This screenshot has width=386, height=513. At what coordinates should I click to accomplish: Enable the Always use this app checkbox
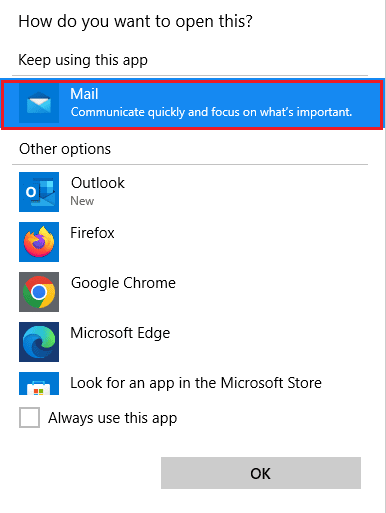coord(29,417)
